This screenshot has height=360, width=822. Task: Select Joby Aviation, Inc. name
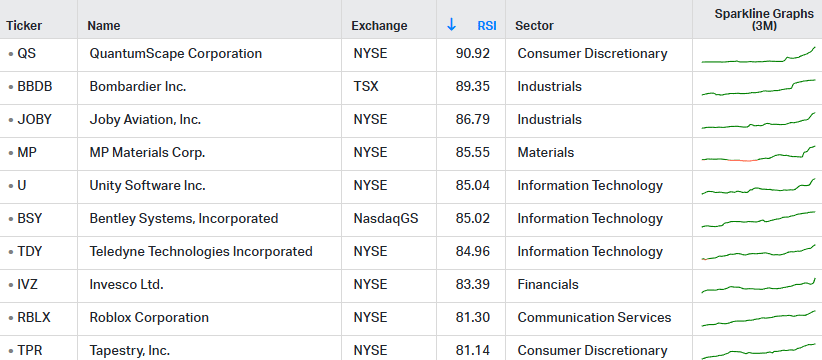point(145,119)
